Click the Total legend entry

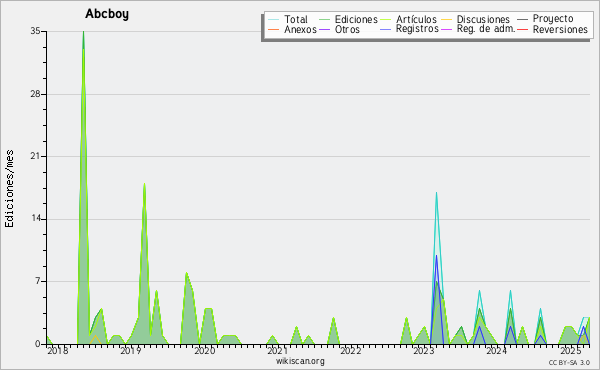point(288,19)
